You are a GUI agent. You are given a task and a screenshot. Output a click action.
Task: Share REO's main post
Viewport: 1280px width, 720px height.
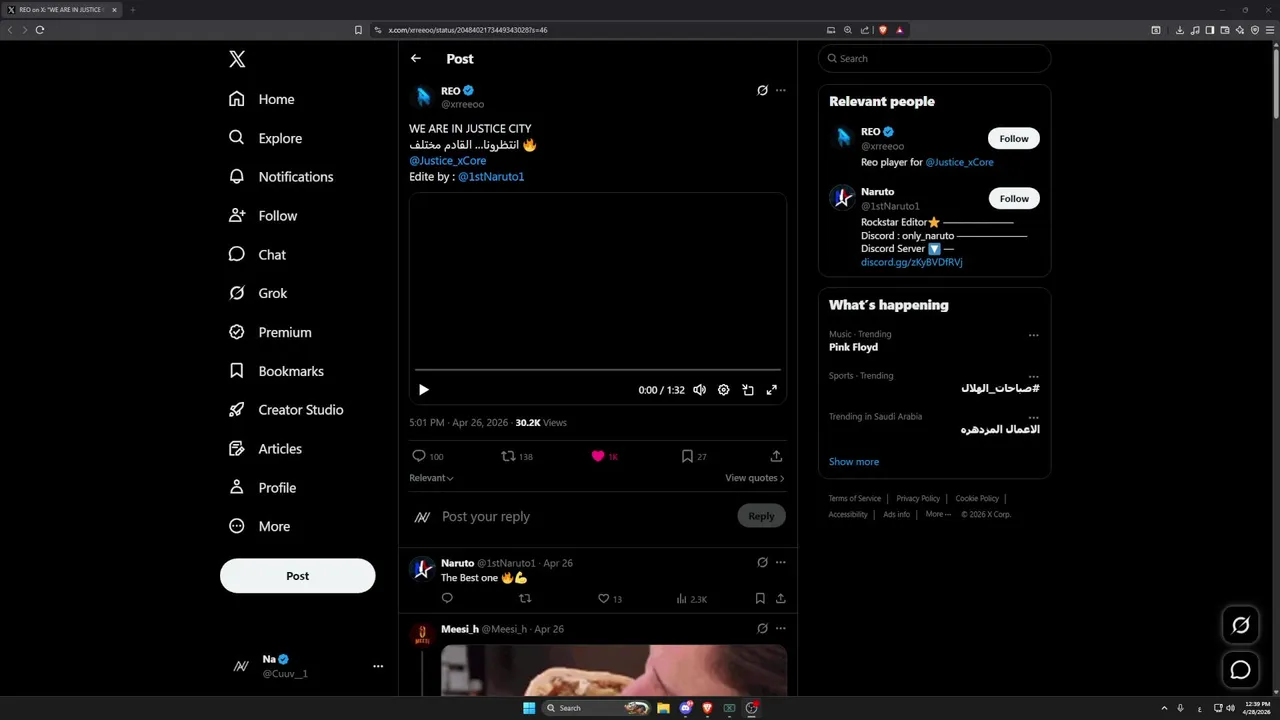pos(776,456)
